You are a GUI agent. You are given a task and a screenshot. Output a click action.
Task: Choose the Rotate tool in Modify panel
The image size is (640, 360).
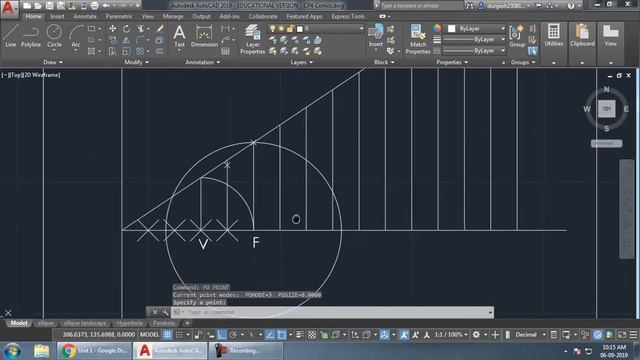point(127,29)
